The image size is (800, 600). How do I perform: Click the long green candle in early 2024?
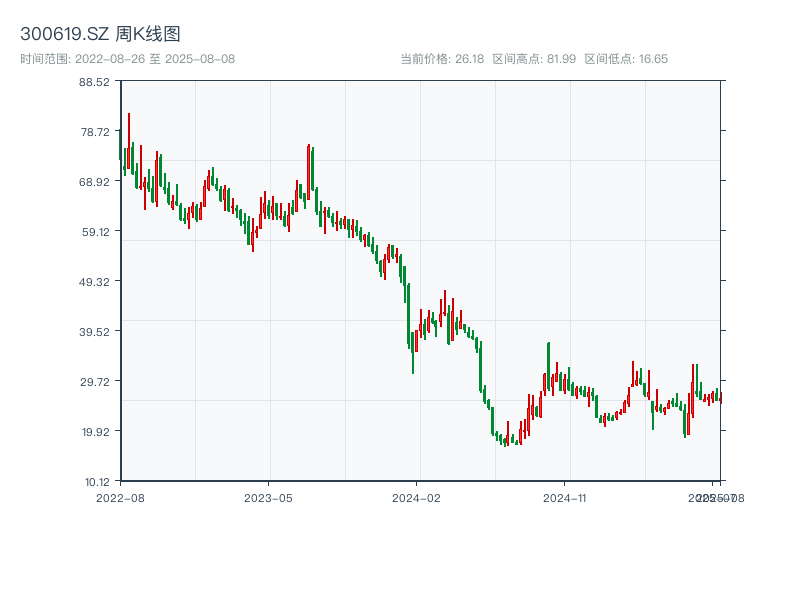[x=408, y=315]
